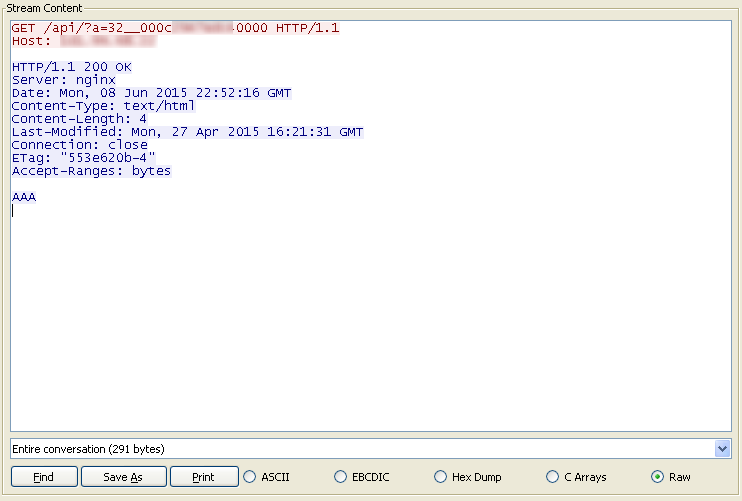Click the Content-Type: text/html line
This screenshot has height=501, width=742.
[103, 105]
